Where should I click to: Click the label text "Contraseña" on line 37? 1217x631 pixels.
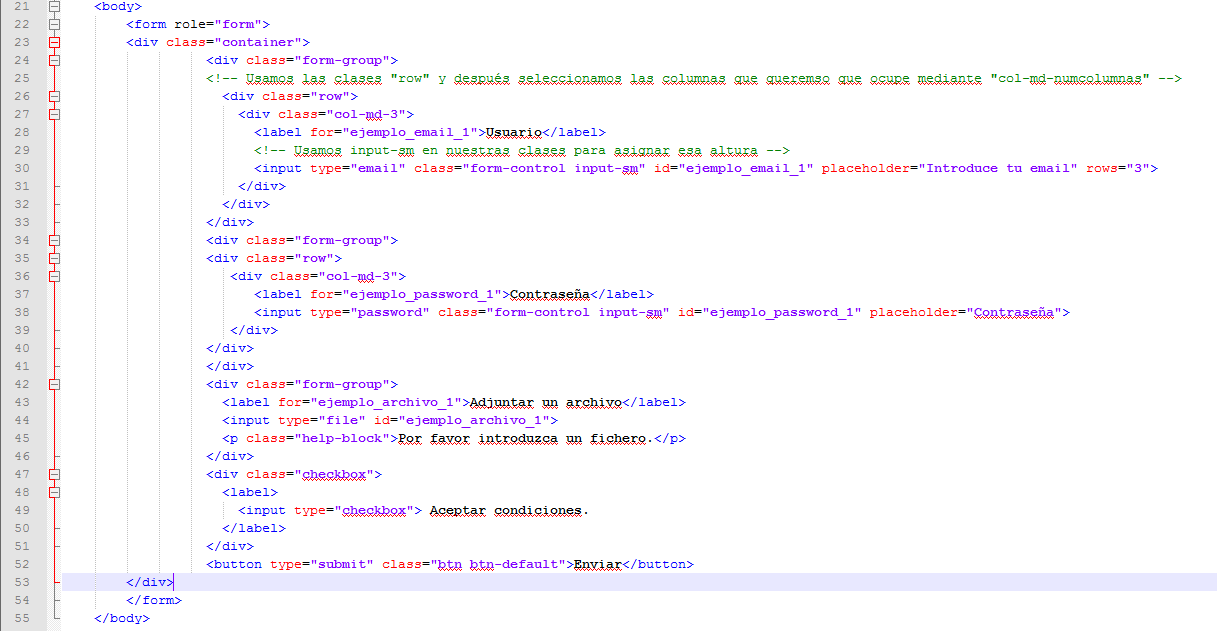click(550, 294)
